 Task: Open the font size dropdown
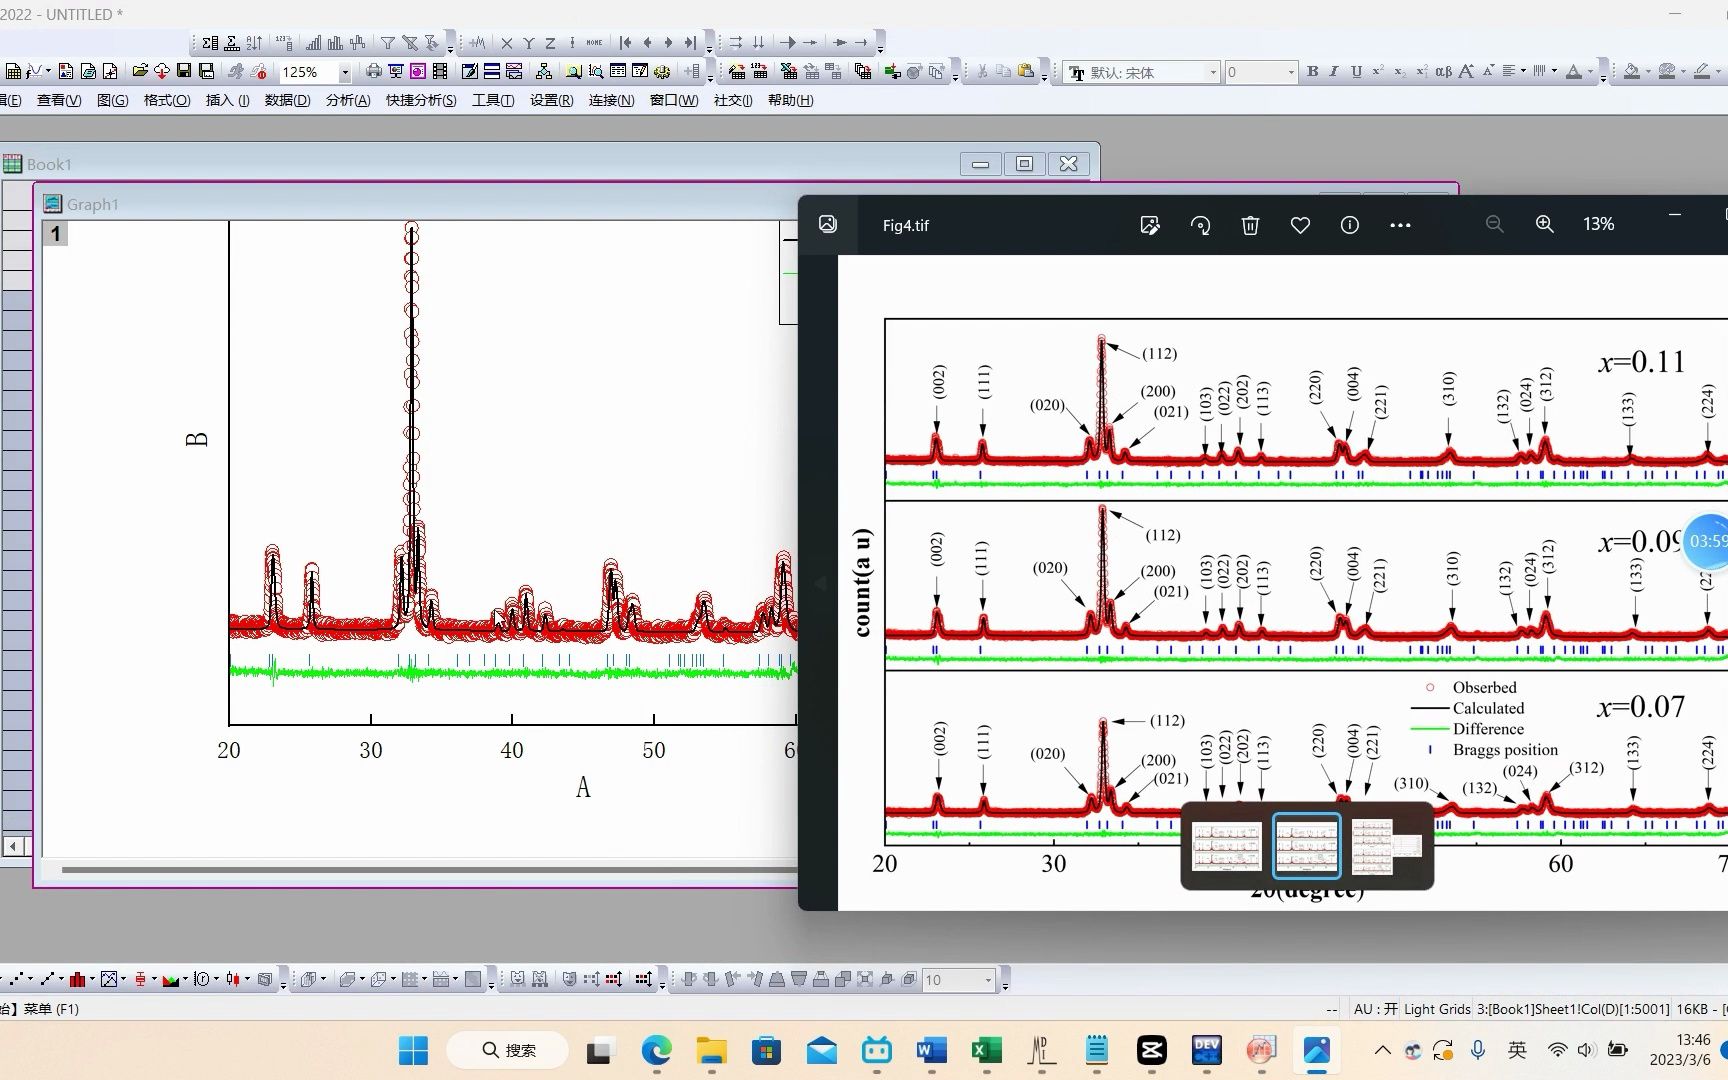1290,72
